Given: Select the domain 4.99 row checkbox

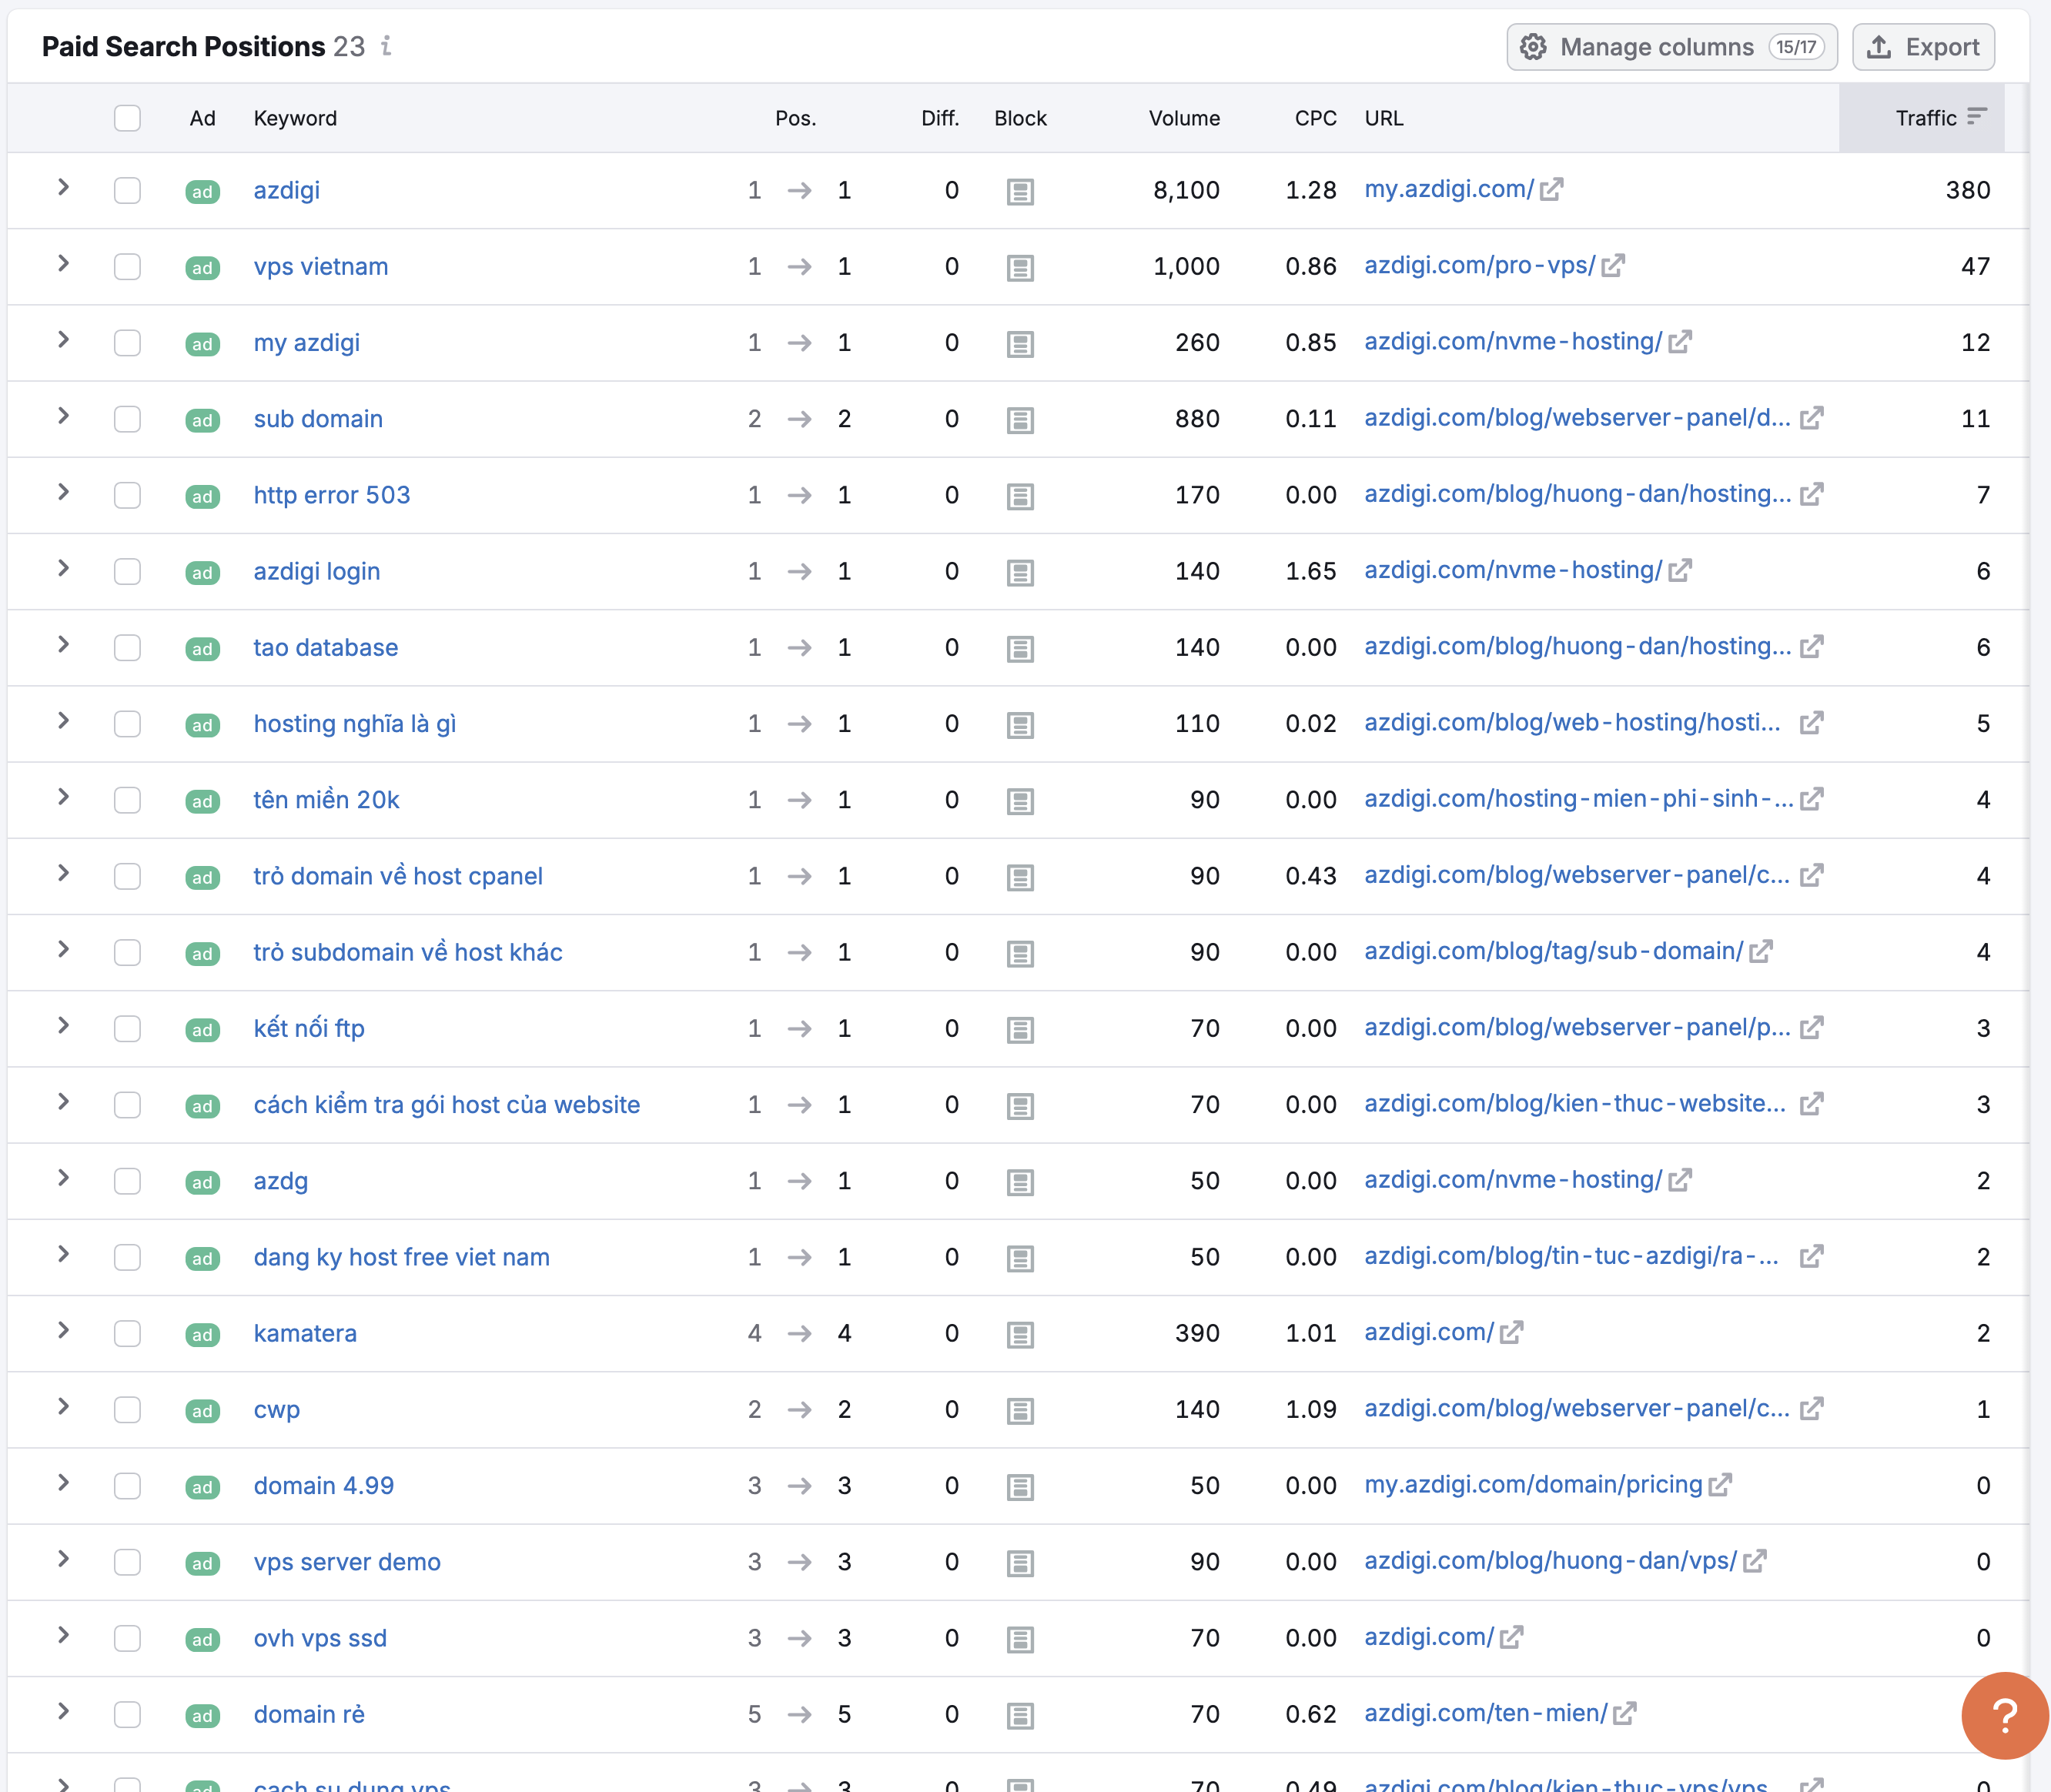Looking at the screenshot, I should point(127,1485).
